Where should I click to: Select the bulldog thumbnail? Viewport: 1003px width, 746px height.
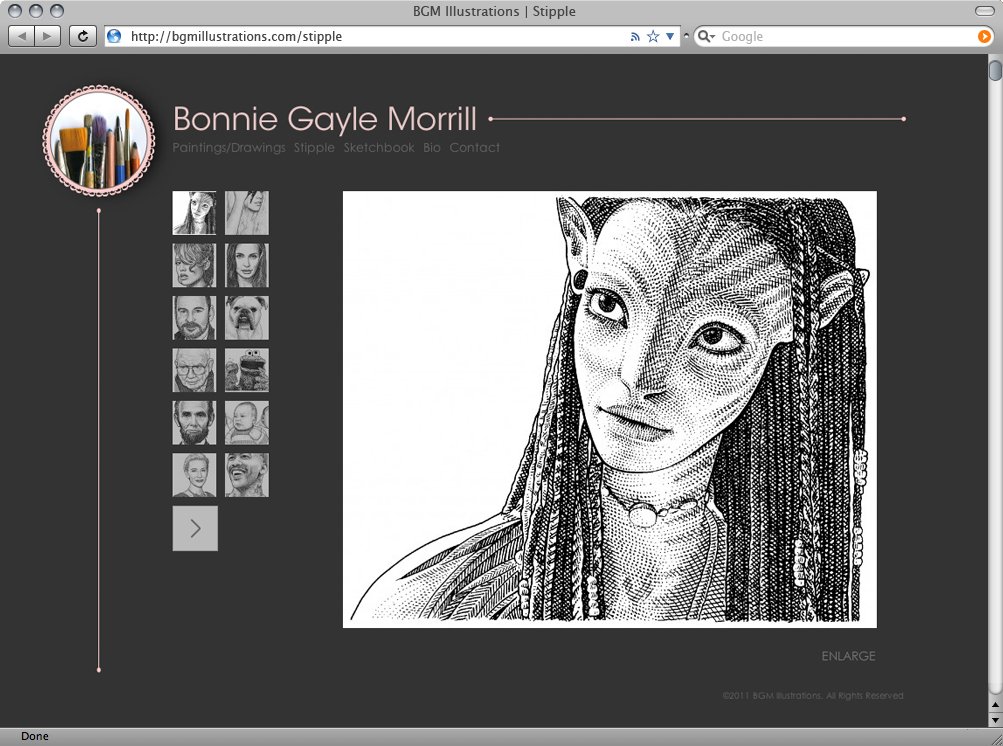pyautogui.click(x=247, y=317)
